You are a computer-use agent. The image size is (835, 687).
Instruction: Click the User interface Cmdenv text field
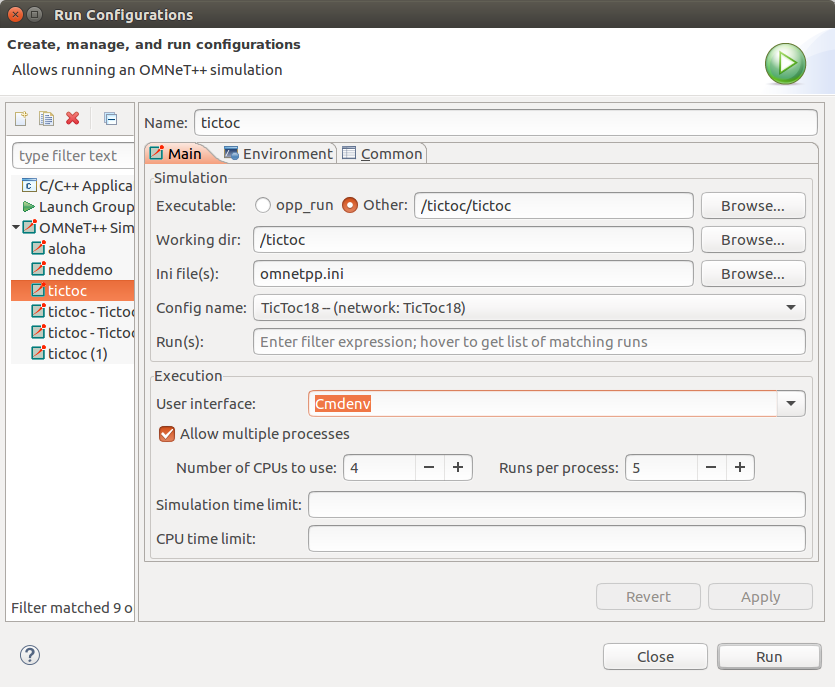click(543, 404)
